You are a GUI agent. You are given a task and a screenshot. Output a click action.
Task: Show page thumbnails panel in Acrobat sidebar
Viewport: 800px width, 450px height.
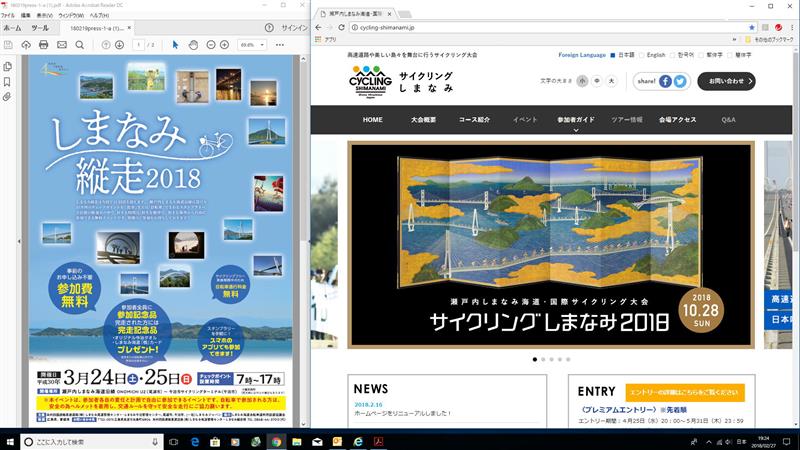coord(7,66)
